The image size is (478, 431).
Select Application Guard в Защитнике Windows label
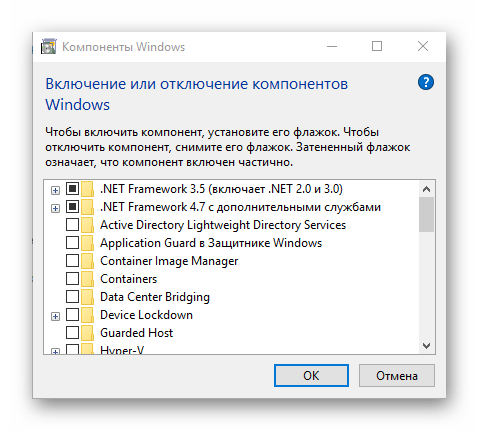tap(211, 243)
